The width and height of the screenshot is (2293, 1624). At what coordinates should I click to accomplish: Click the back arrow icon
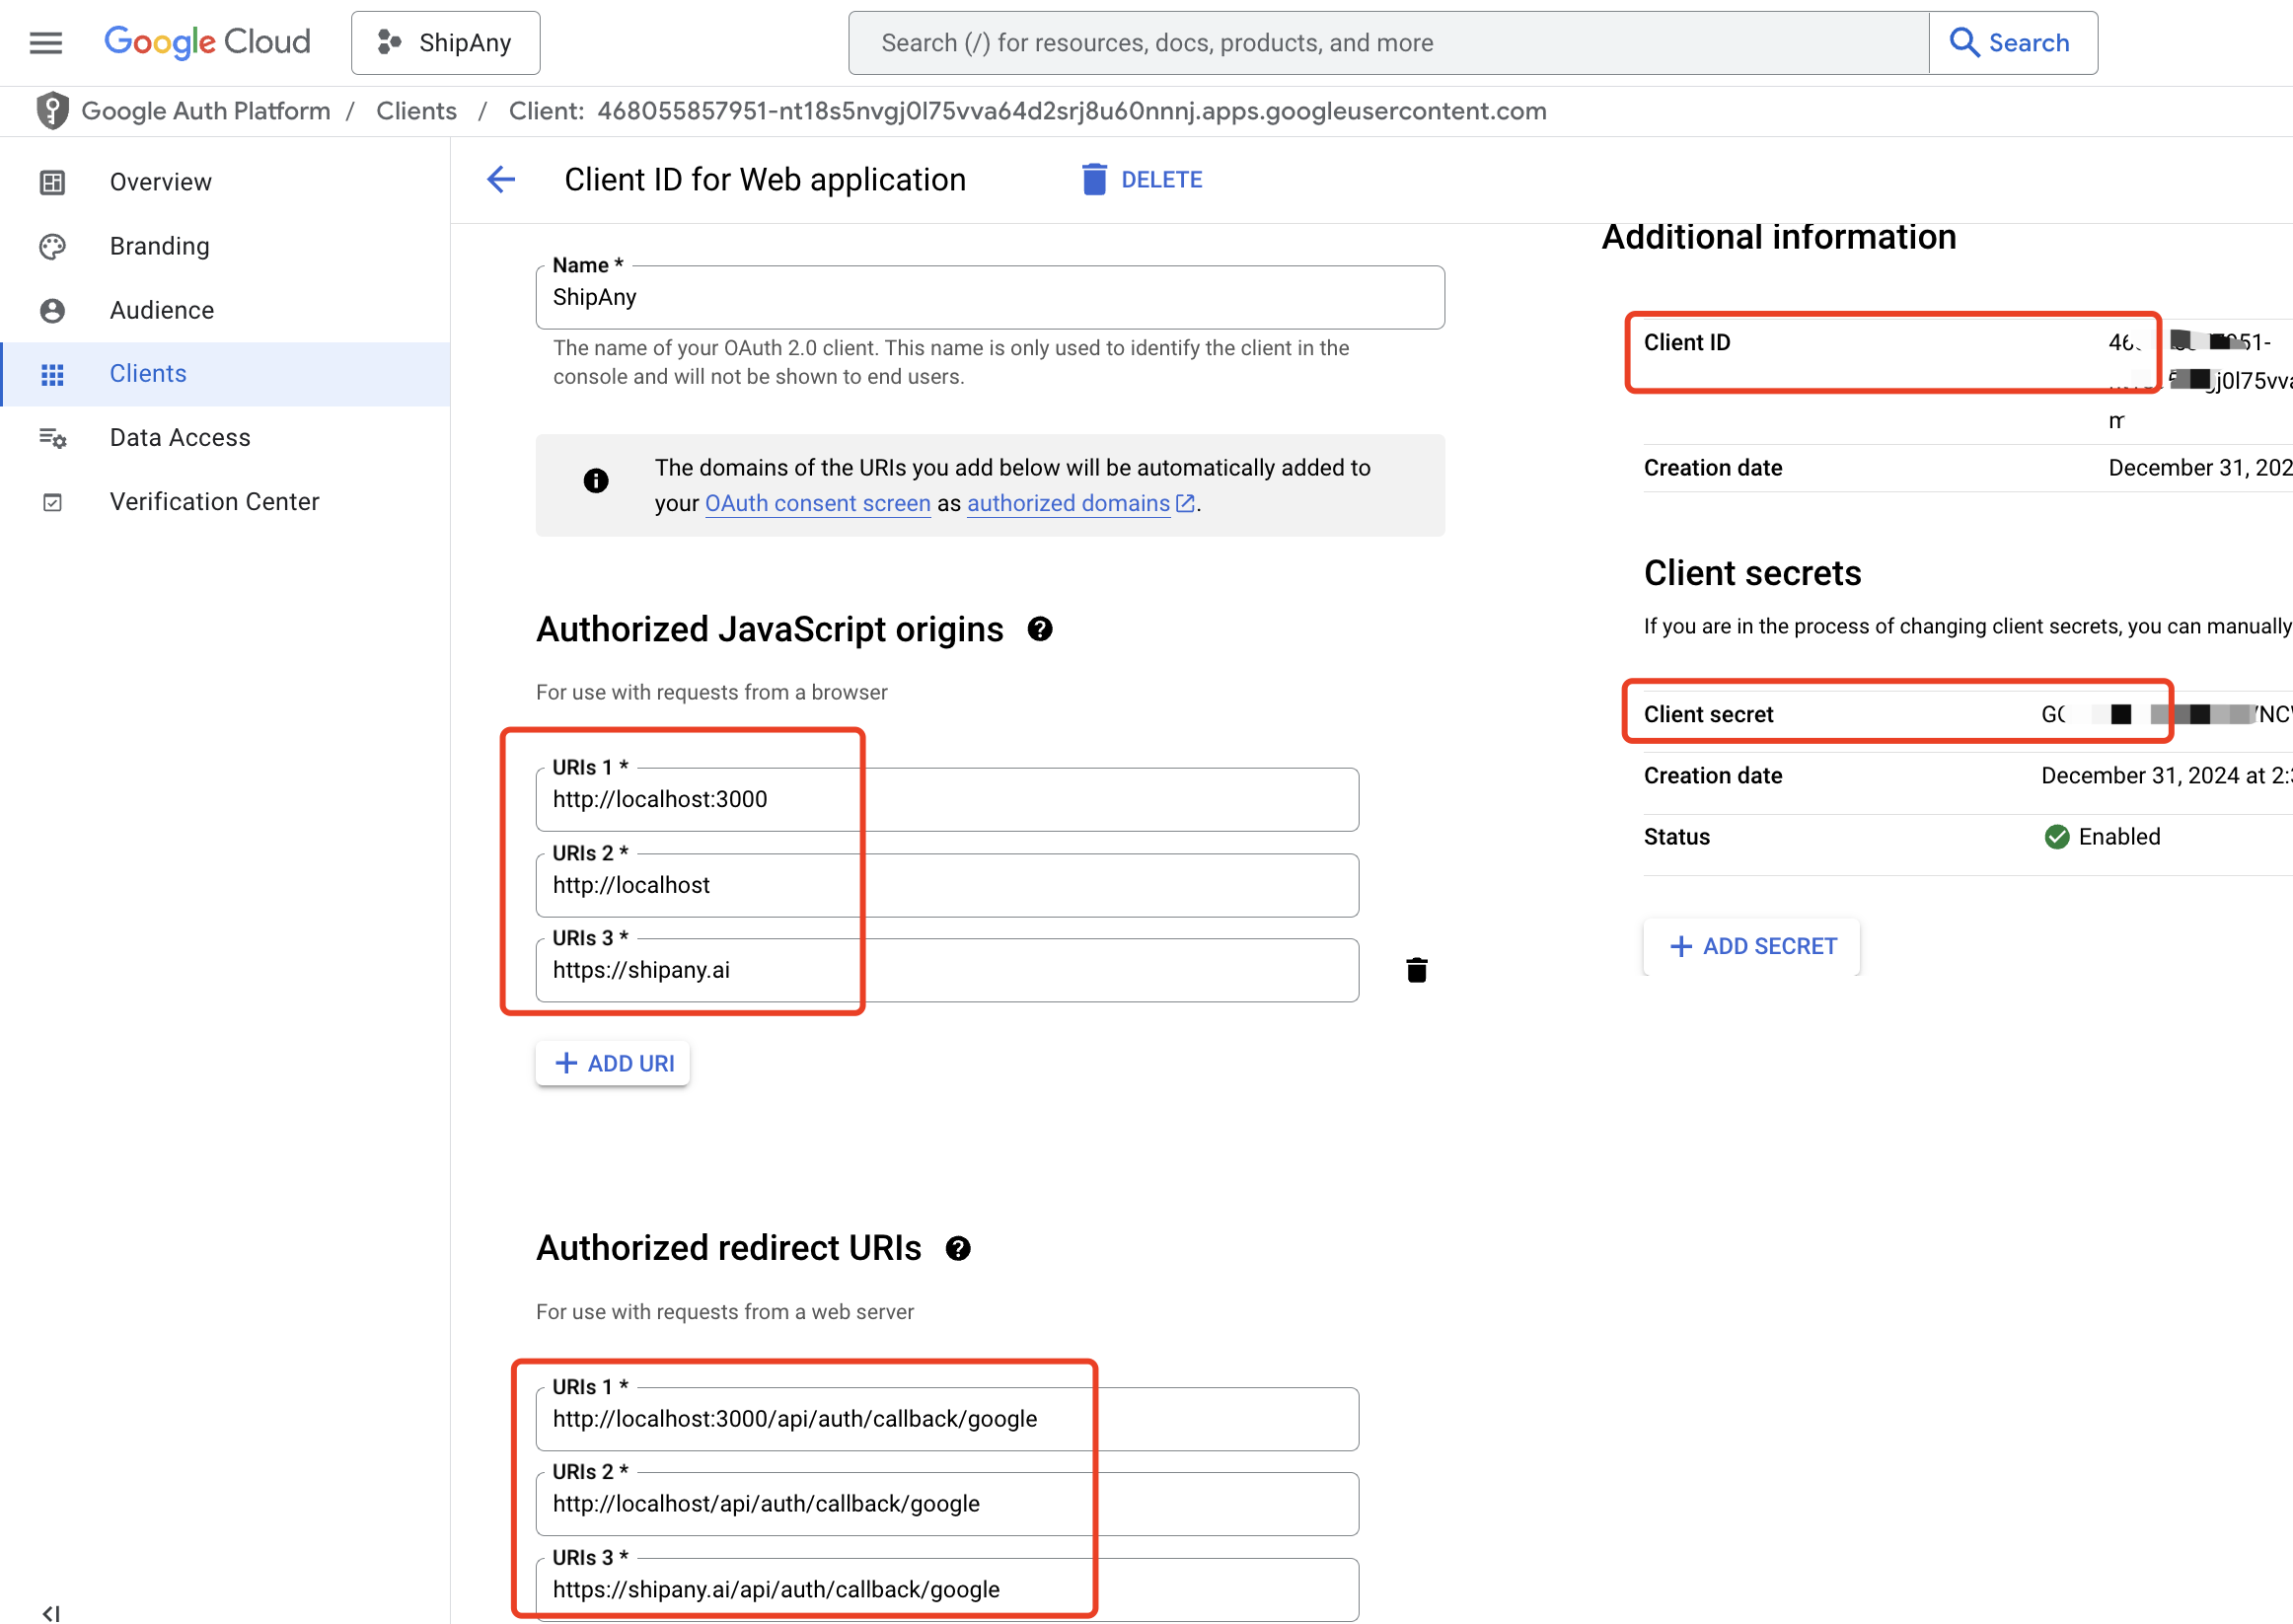tap(501, 180)
